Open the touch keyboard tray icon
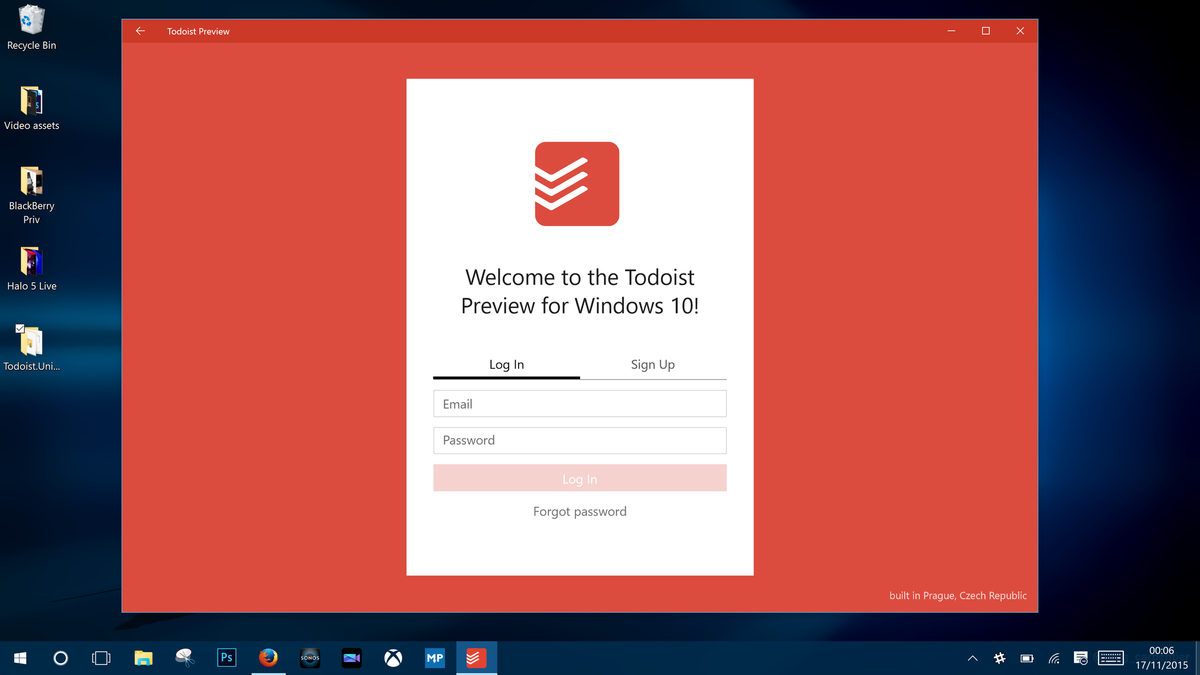The image size is (1200, 675). point(1111,658)
